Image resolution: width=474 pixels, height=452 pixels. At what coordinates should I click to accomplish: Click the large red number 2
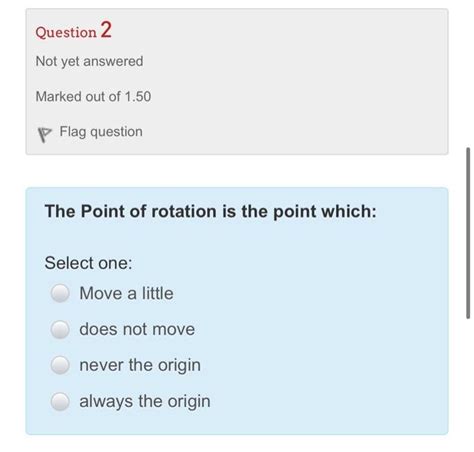click(x=106, y=30)
